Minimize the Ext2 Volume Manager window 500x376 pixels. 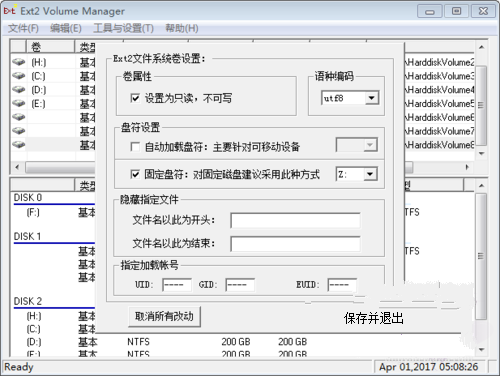pos(430,12)
